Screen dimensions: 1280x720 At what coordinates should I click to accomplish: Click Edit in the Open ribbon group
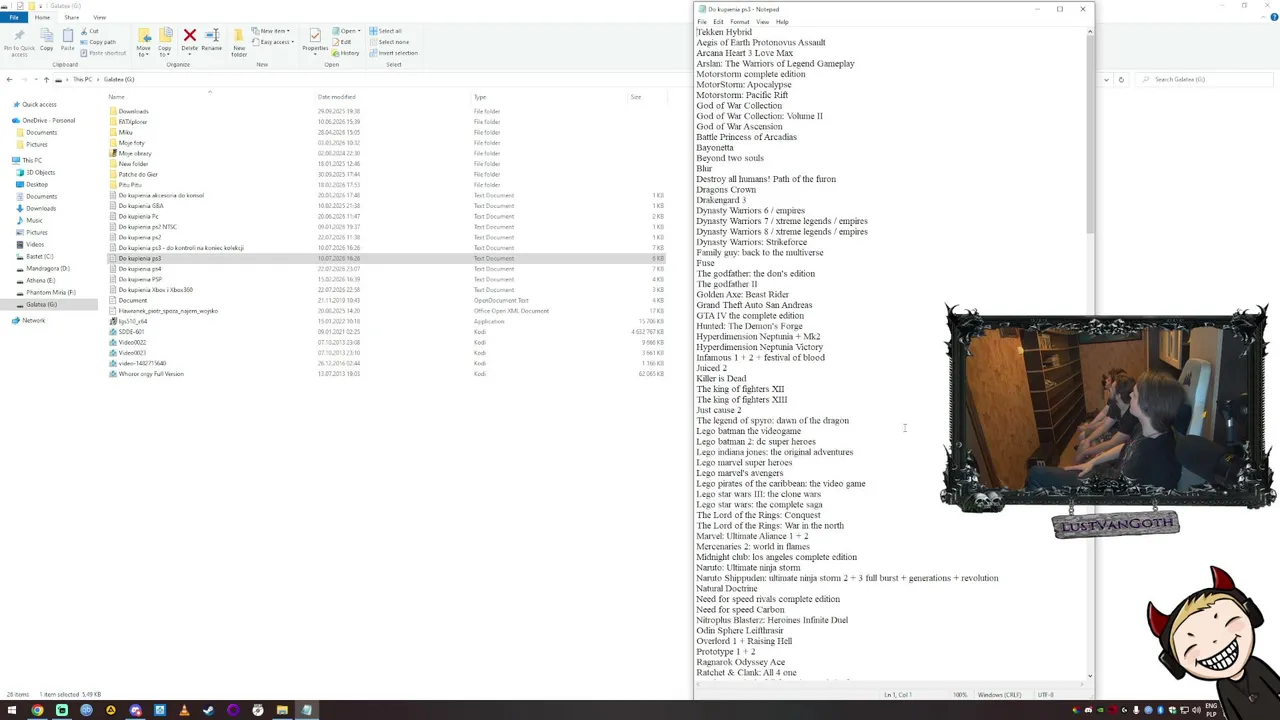tap(343, 42)
